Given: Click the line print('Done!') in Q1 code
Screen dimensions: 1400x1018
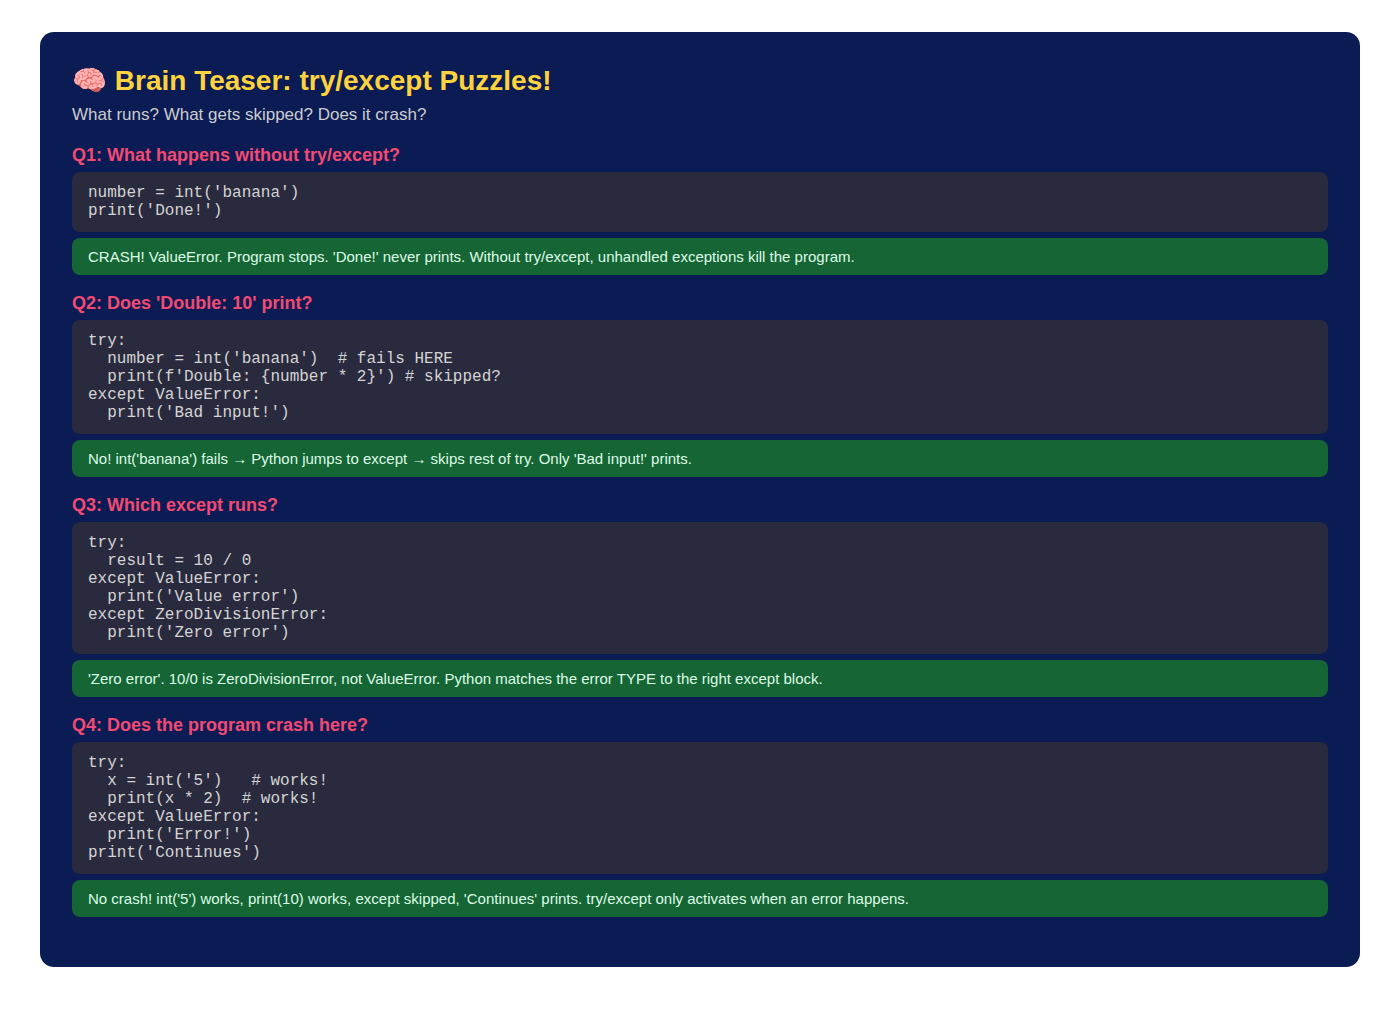Looking at the screenshot, I should [x=155, y=210].
